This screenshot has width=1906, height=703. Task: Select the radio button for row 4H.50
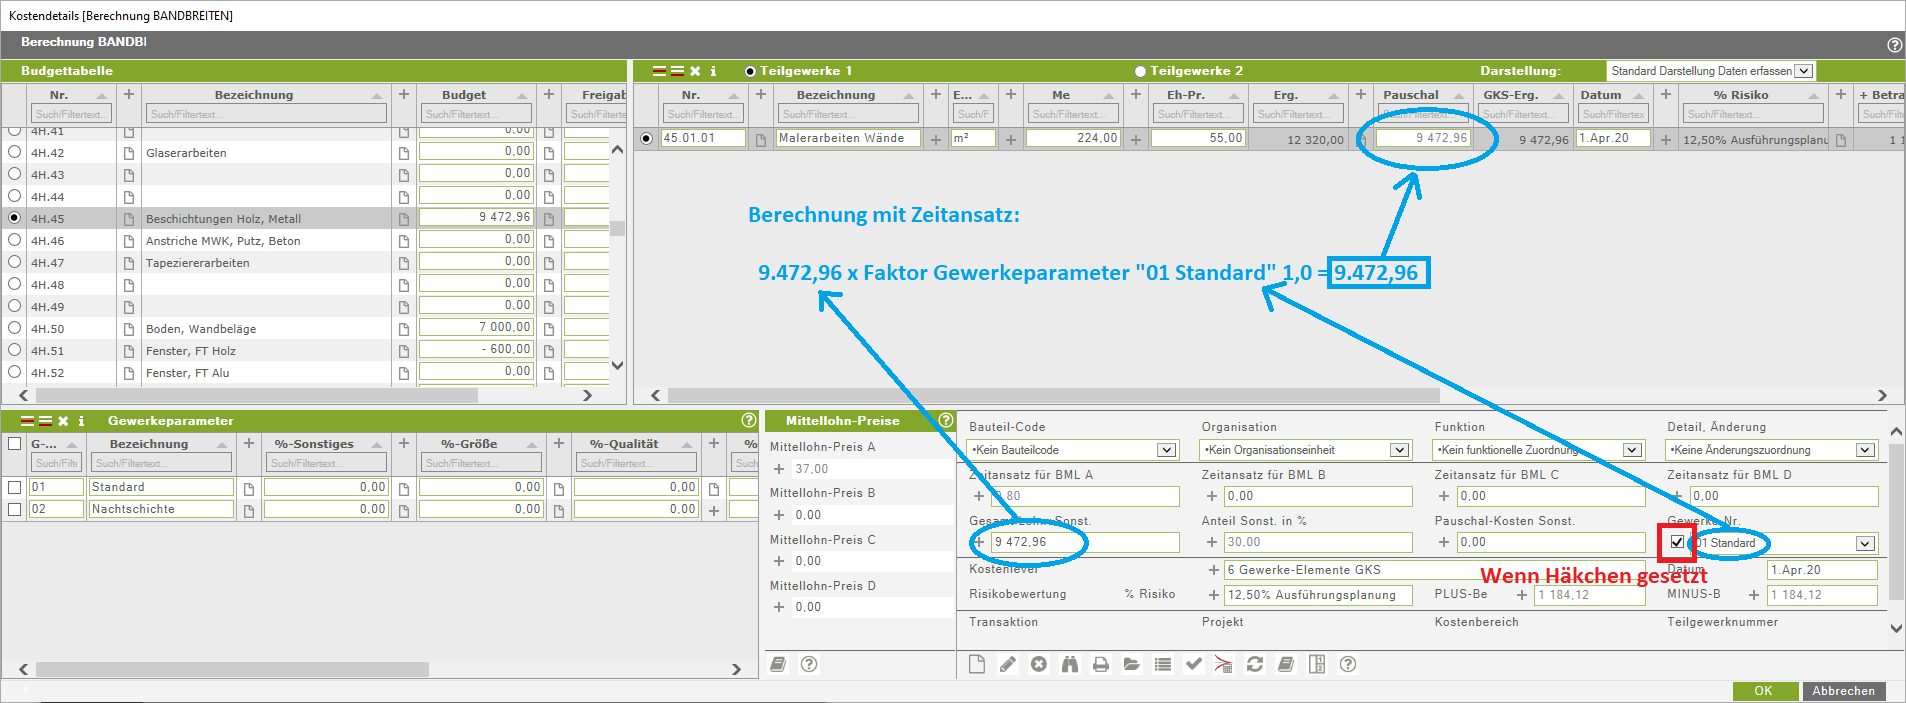(15, 328)
